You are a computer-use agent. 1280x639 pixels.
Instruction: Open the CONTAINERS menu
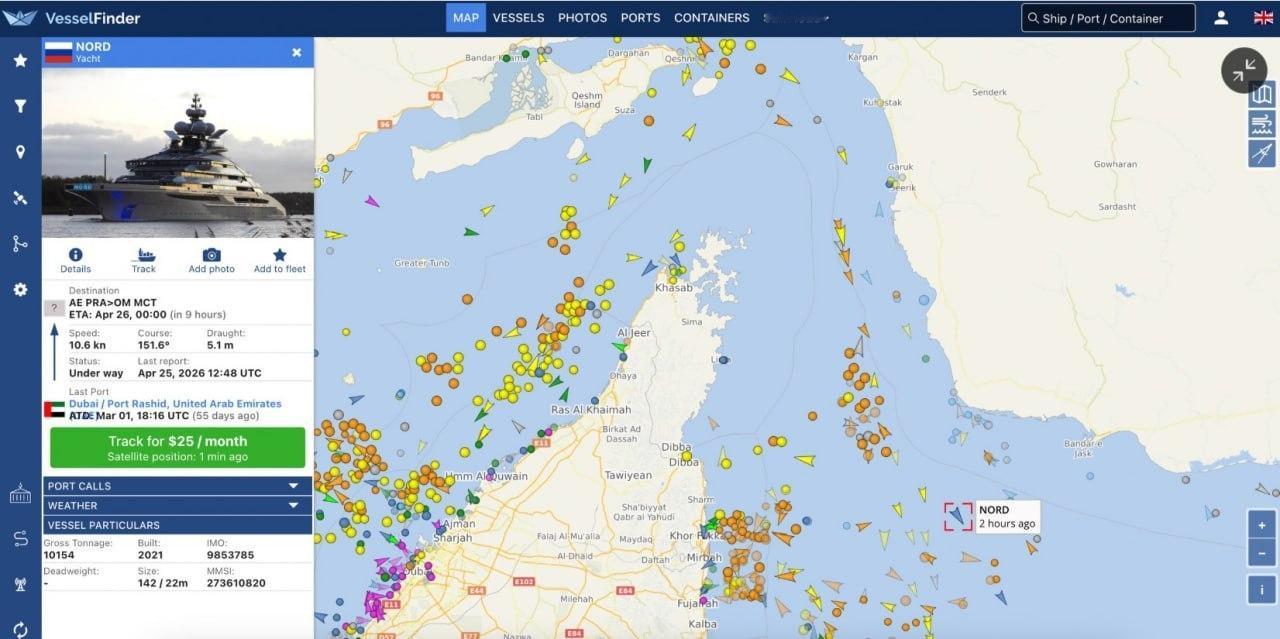click(x=712, y=18)
